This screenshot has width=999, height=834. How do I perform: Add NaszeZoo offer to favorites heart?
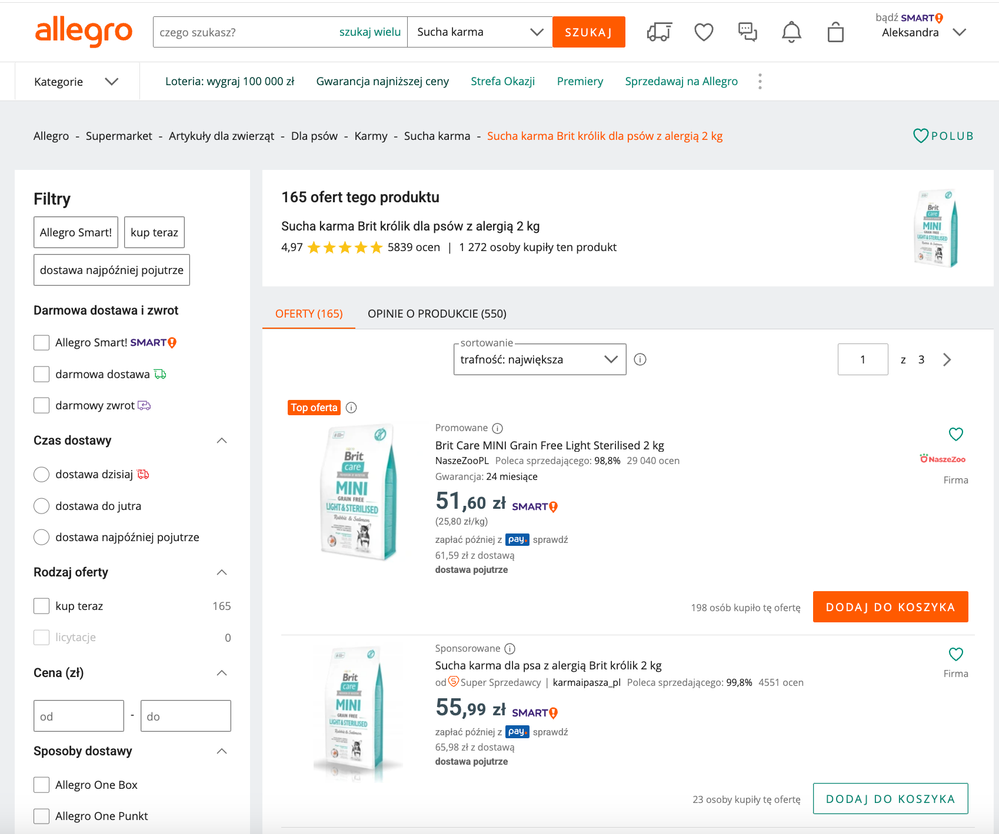coord(956,434)
